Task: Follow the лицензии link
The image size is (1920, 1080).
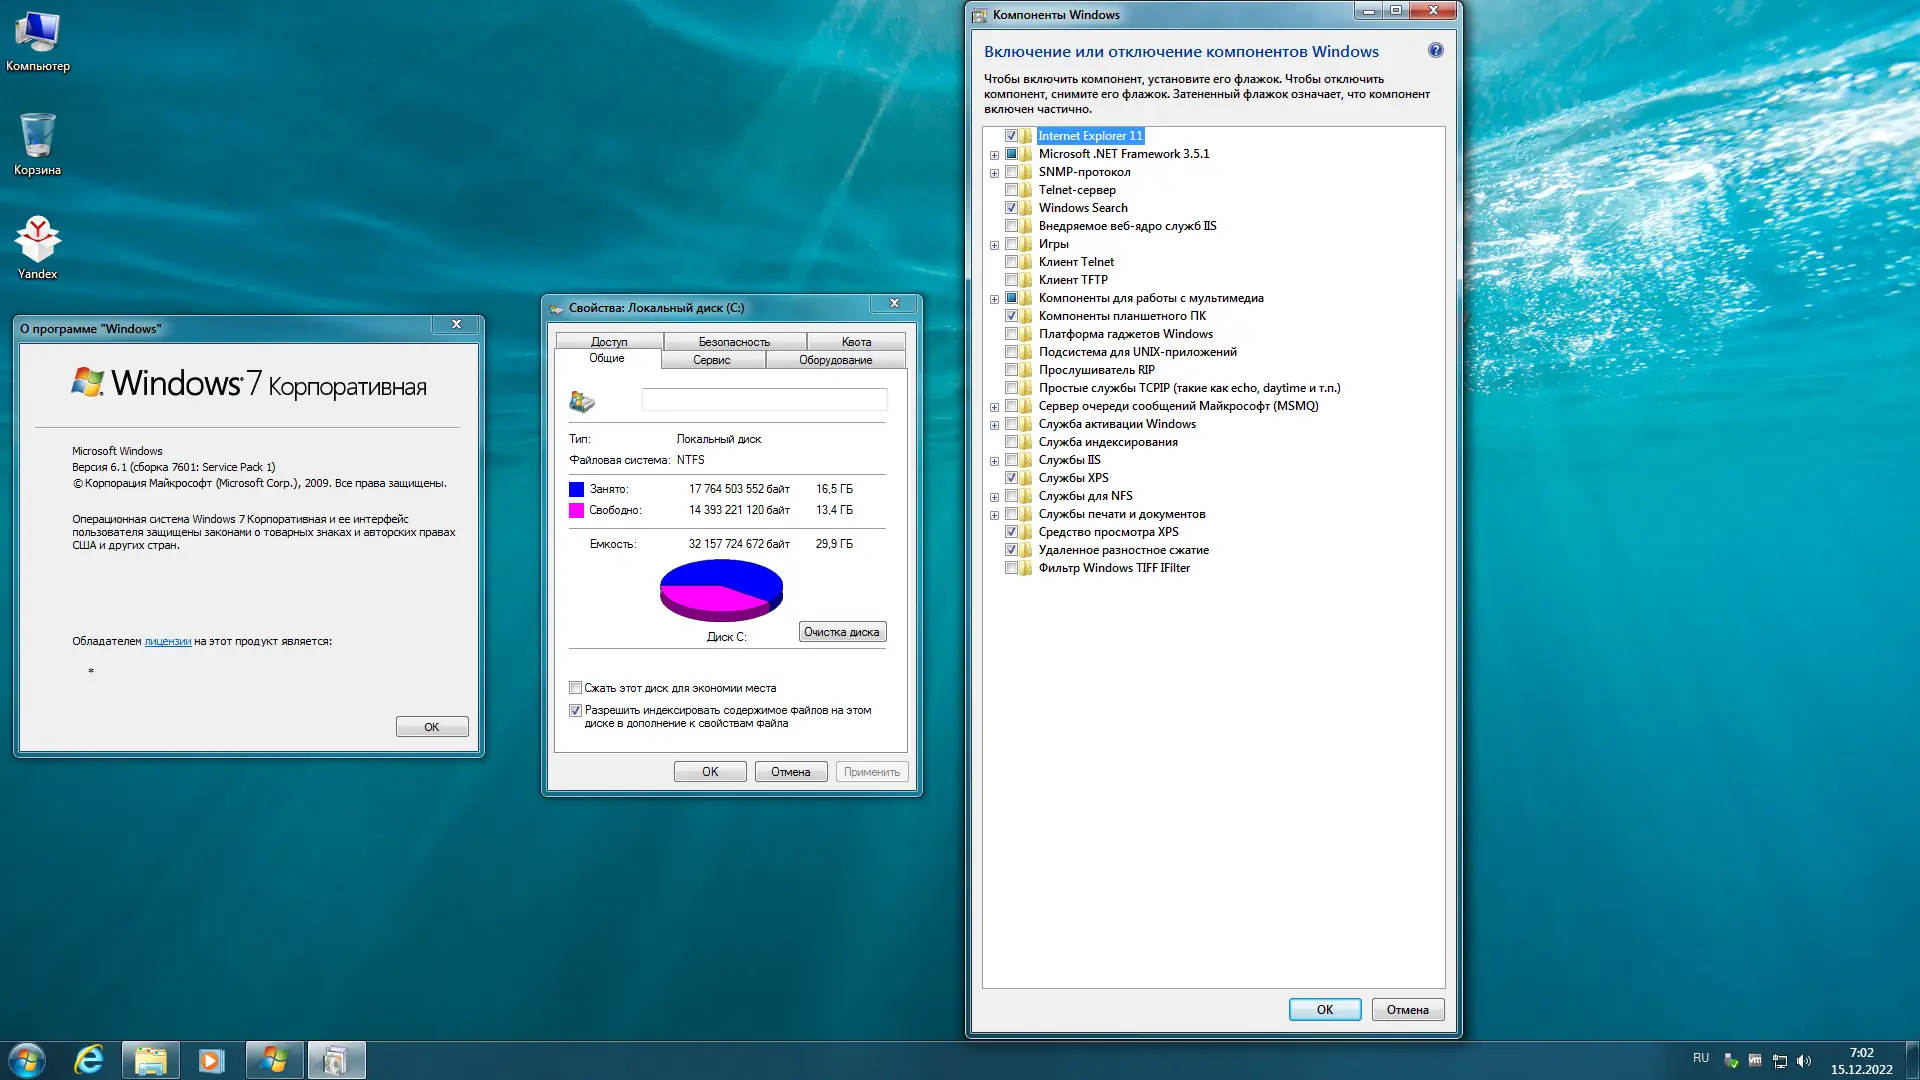Action: tap(167, 642)
